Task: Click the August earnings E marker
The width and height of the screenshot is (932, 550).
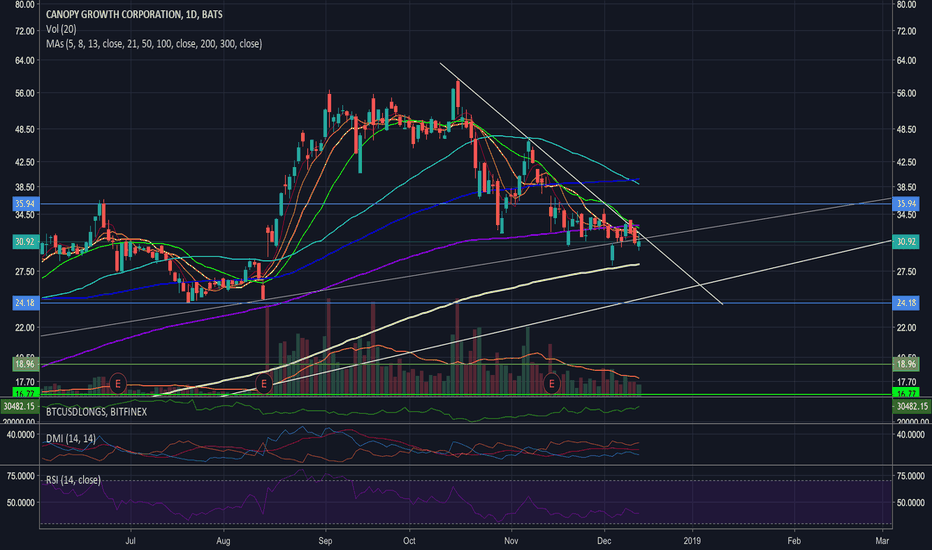Action: (x=263, y=384)
